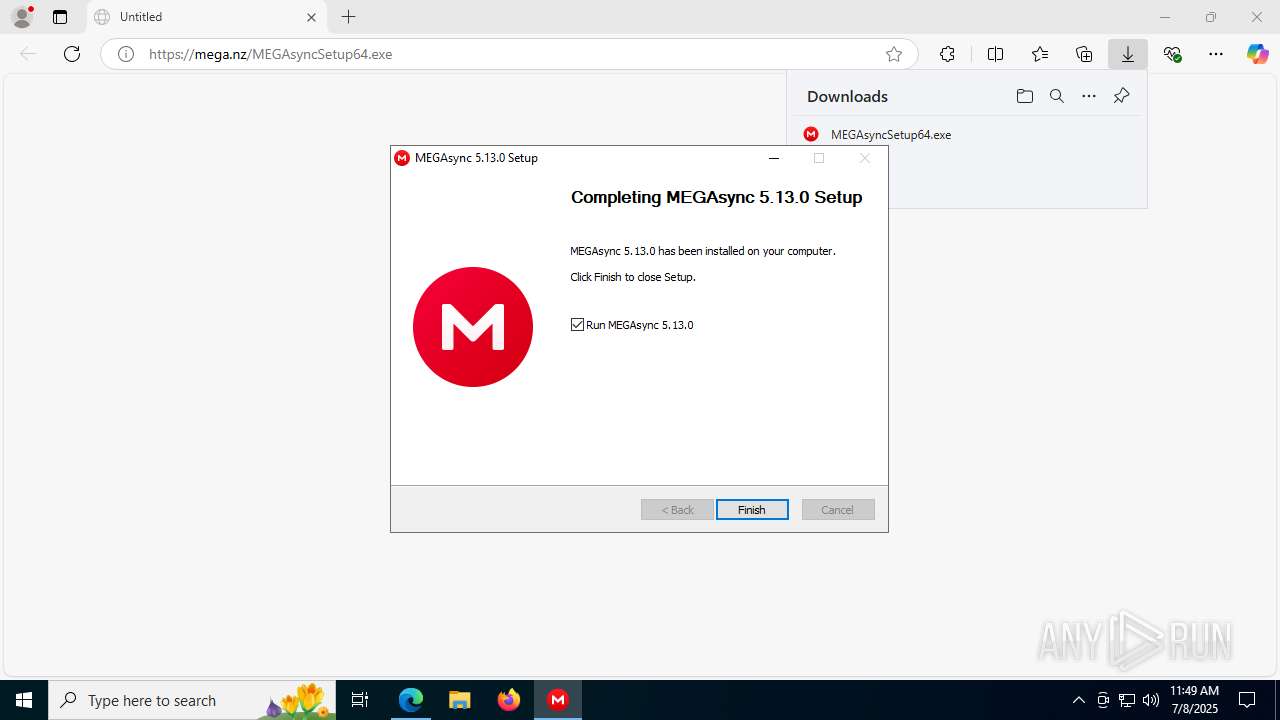View site information icon in address bar
1280x720 pixels.
[126, 54]
